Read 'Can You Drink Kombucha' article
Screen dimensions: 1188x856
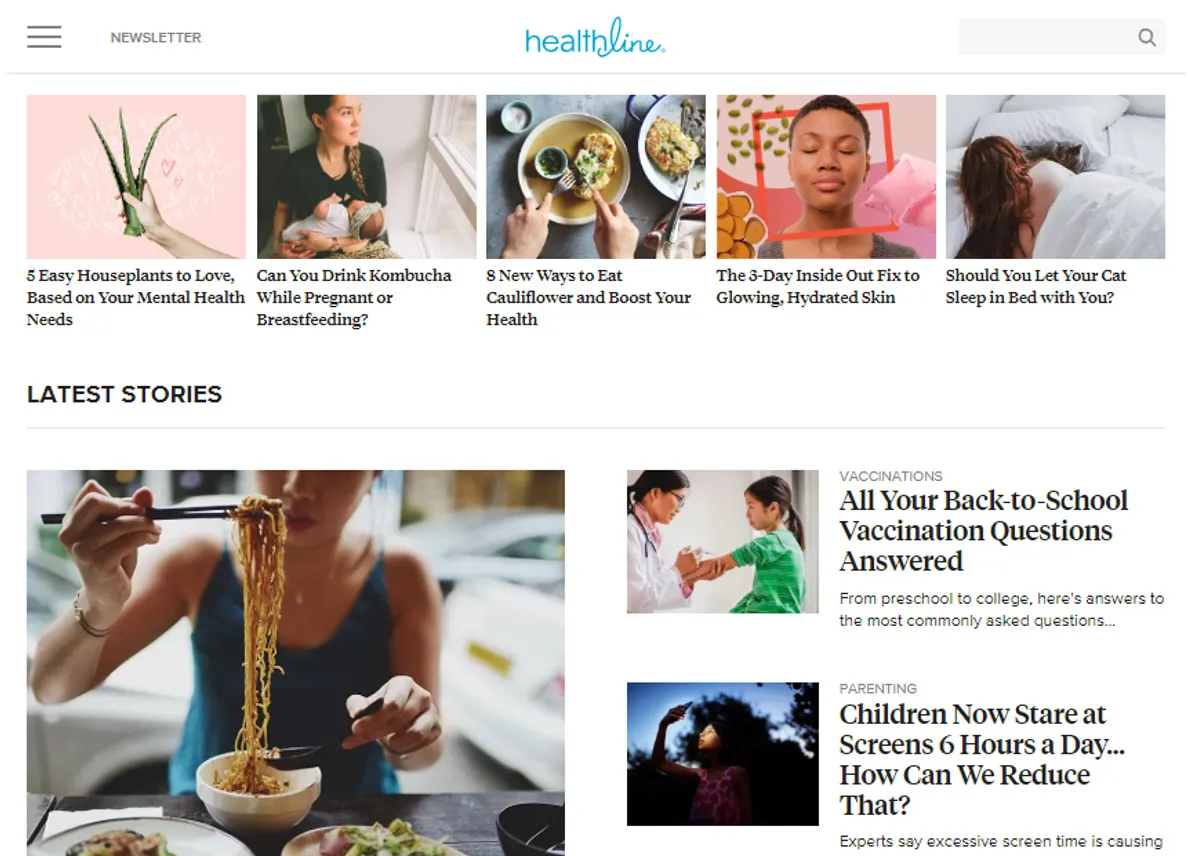[354, 298]
